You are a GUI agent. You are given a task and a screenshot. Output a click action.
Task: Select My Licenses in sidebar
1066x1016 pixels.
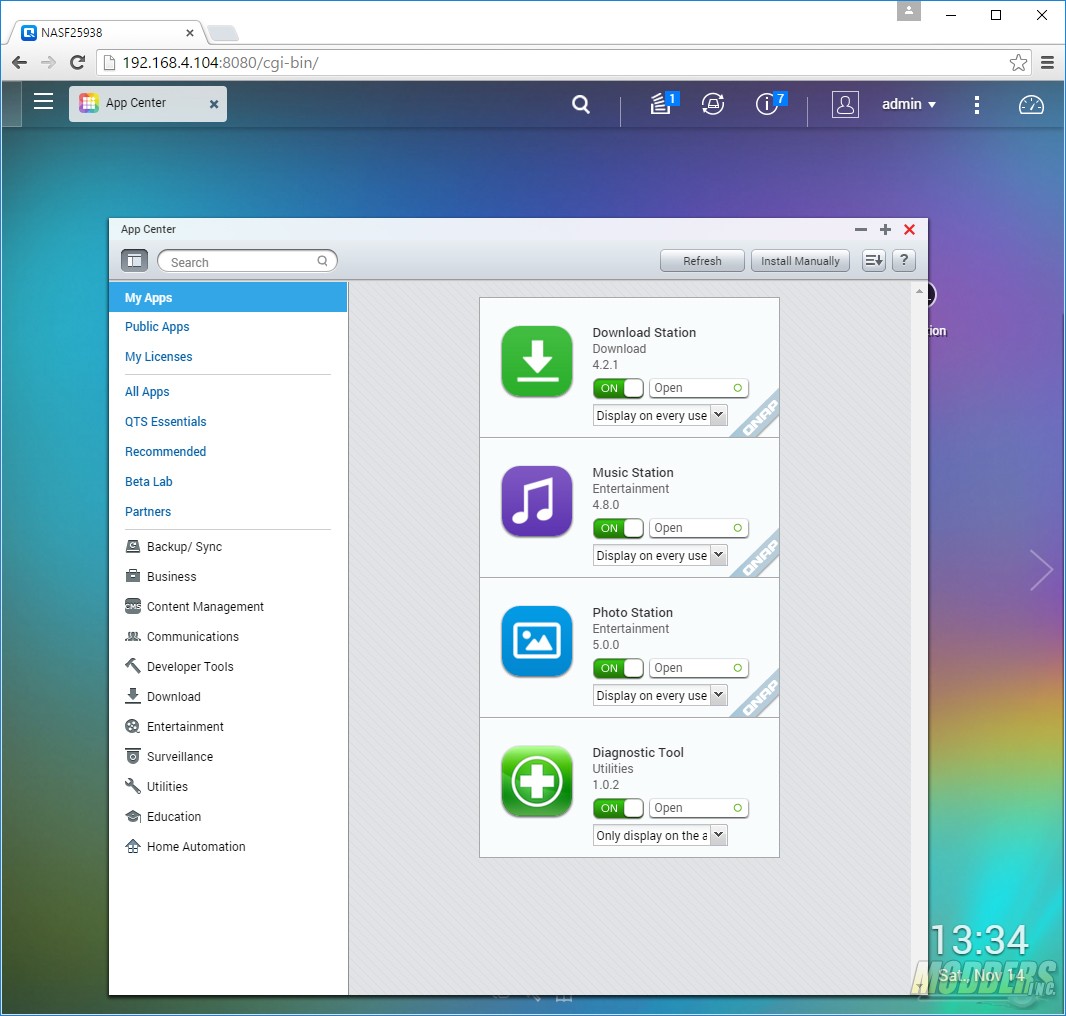click(x=158, y=356)
